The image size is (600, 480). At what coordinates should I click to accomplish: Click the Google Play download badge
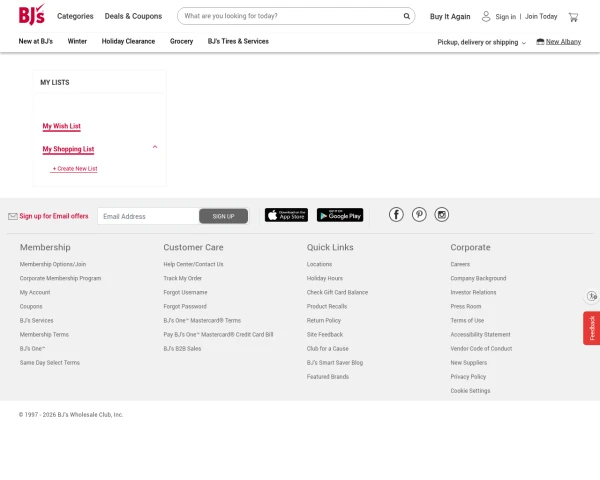coord(340,215)
